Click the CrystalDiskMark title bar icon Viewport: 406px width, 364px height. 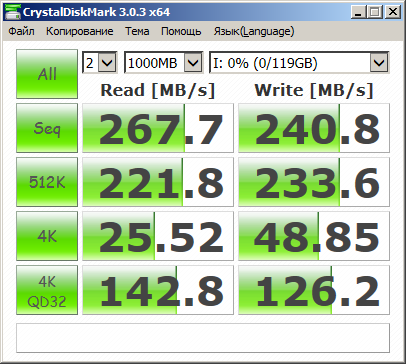(x=12, y=12)
